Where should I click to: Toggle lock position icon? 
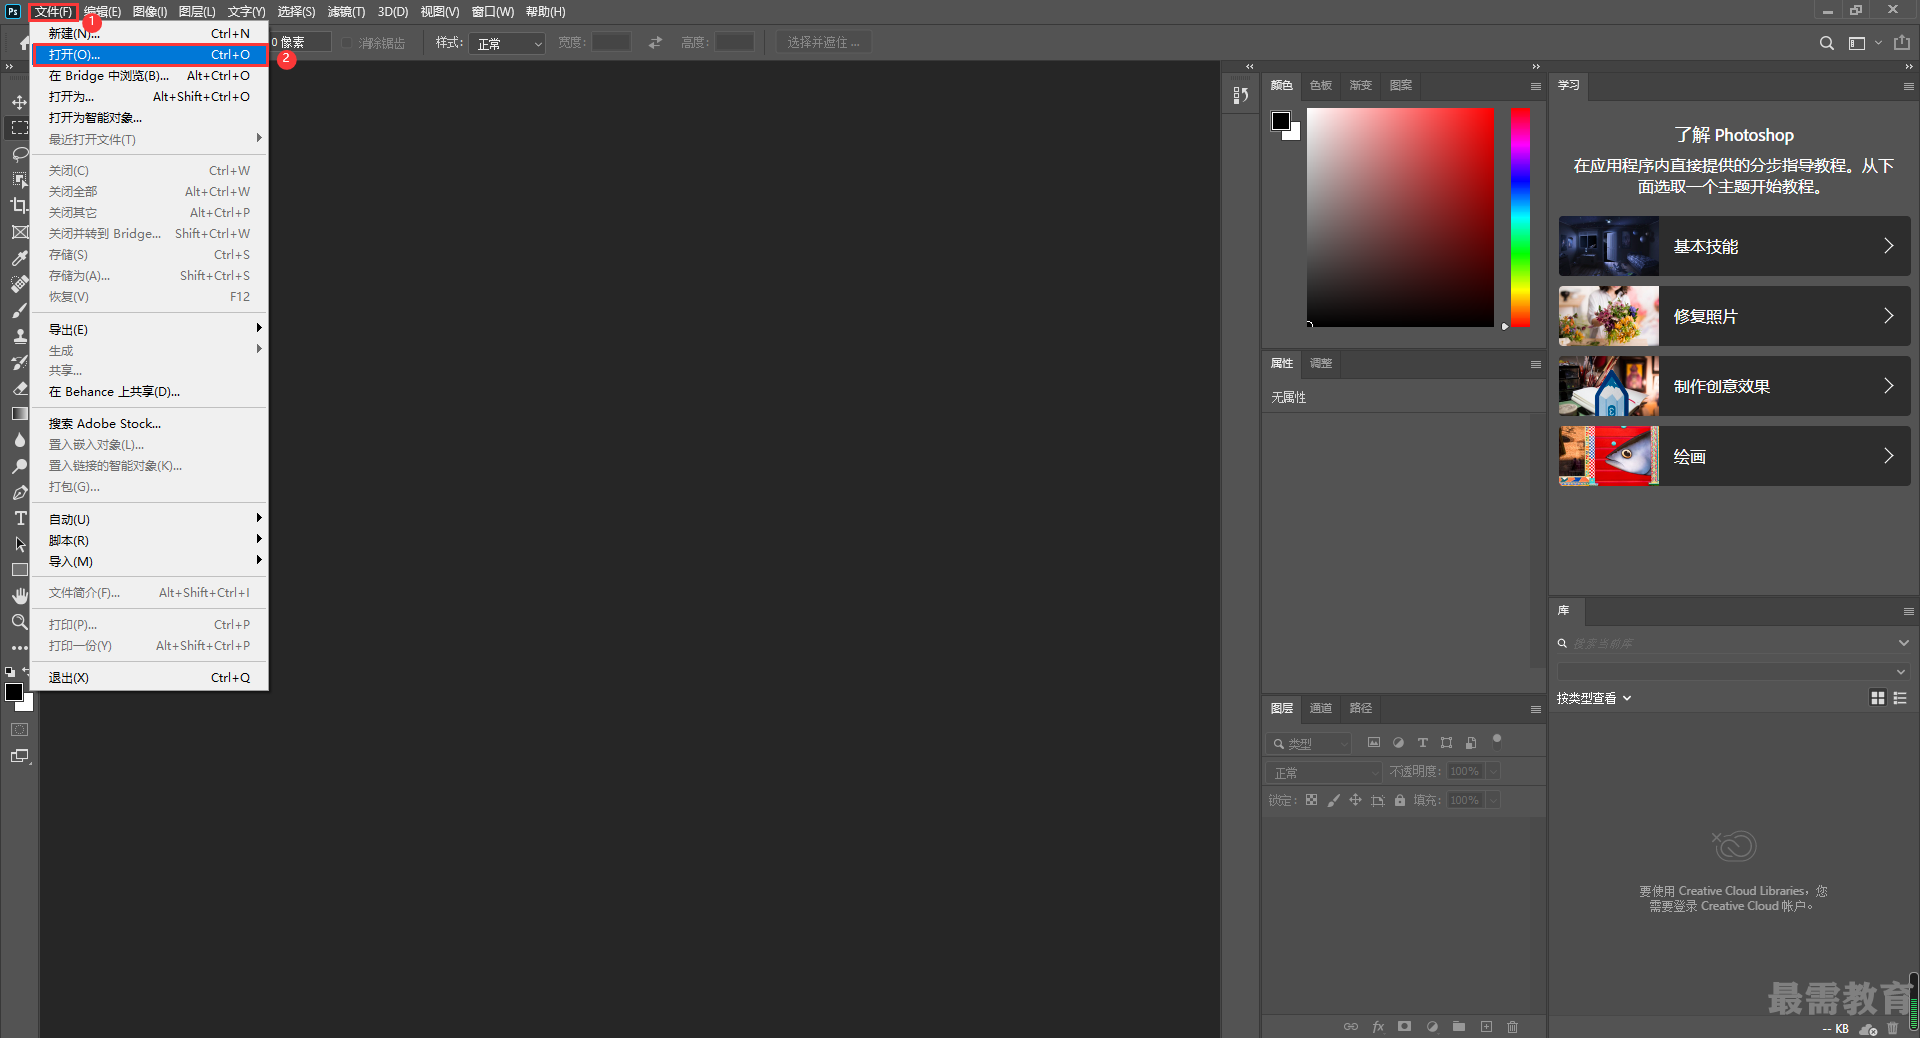coord(1355,800)
